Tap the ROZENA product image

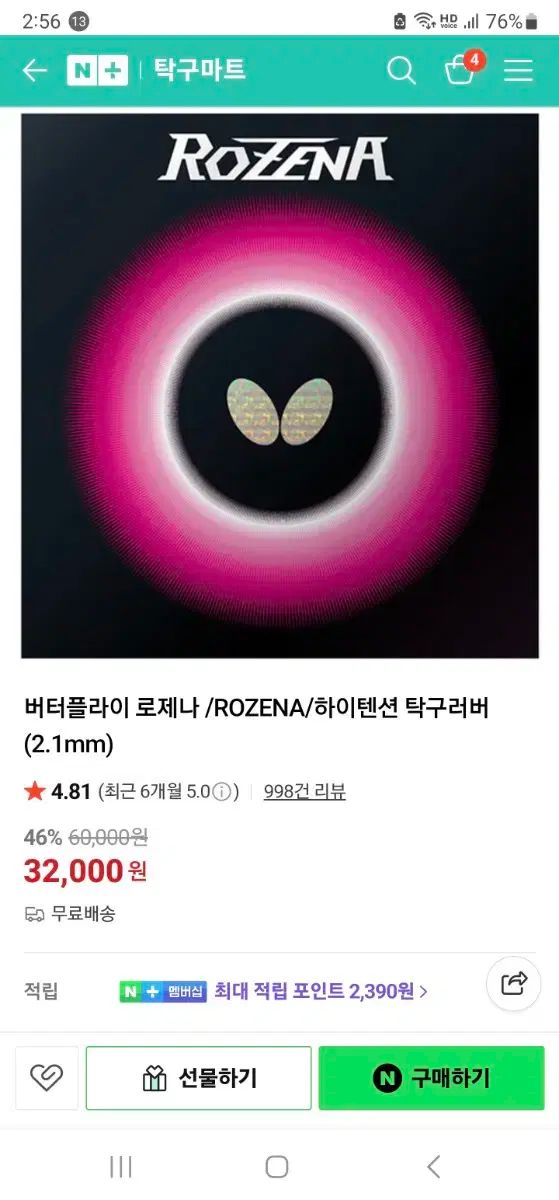pos(280,385)
